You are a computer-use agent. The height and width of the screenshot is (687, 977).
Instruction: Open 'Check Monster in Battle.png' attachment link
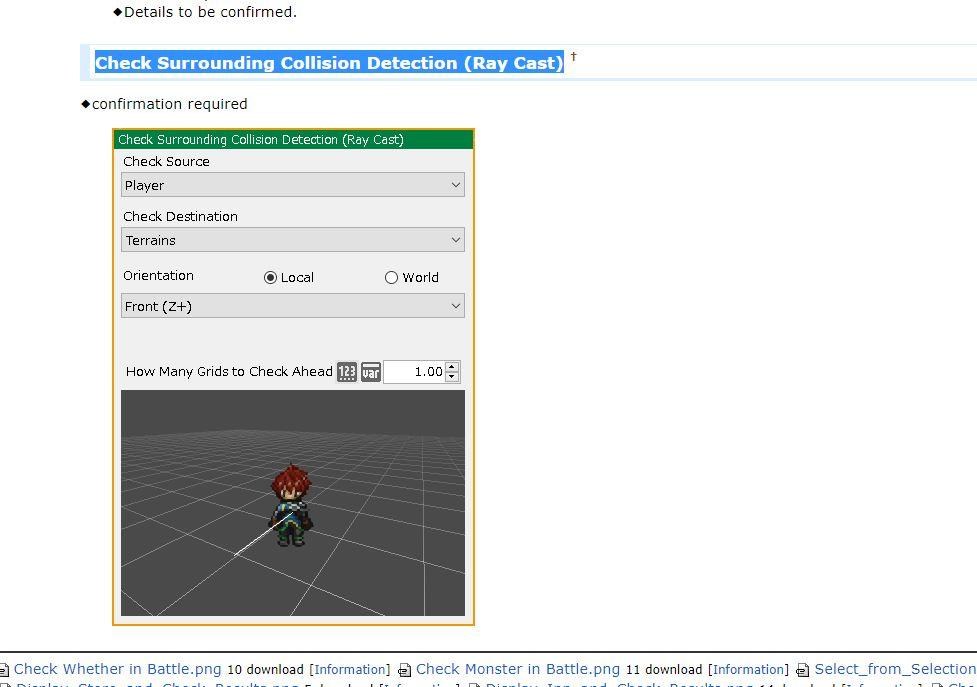click(x=518, y=669)
